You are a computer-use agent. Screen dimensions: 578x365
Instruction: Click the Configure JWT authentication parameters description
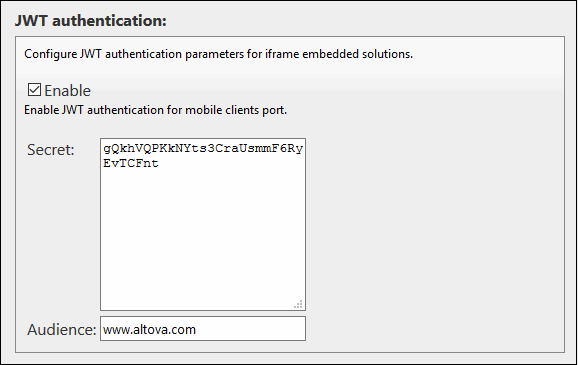pyautogui.click(x=218, y=54)
